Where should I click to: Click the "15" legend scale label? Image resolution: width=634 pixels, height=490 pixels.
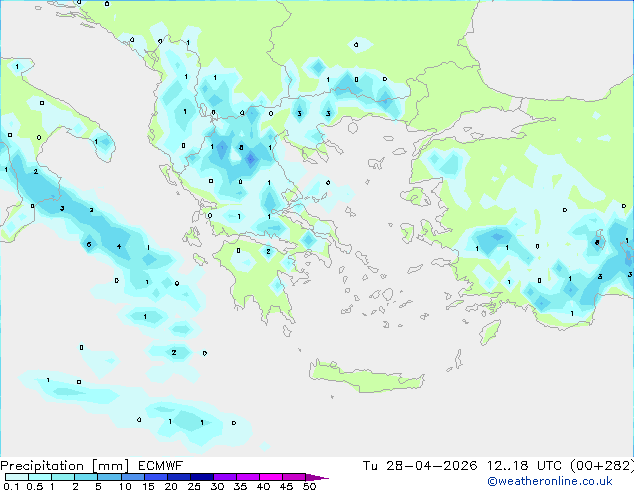tap(148, 486)
